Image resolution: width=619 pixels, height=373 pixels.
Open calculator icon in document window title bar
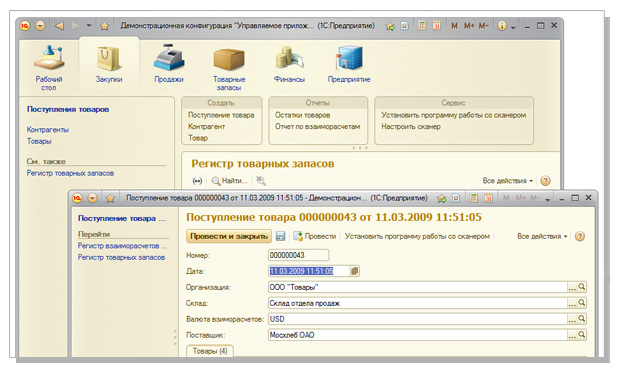pyautogui.click(x=474, y=198)
